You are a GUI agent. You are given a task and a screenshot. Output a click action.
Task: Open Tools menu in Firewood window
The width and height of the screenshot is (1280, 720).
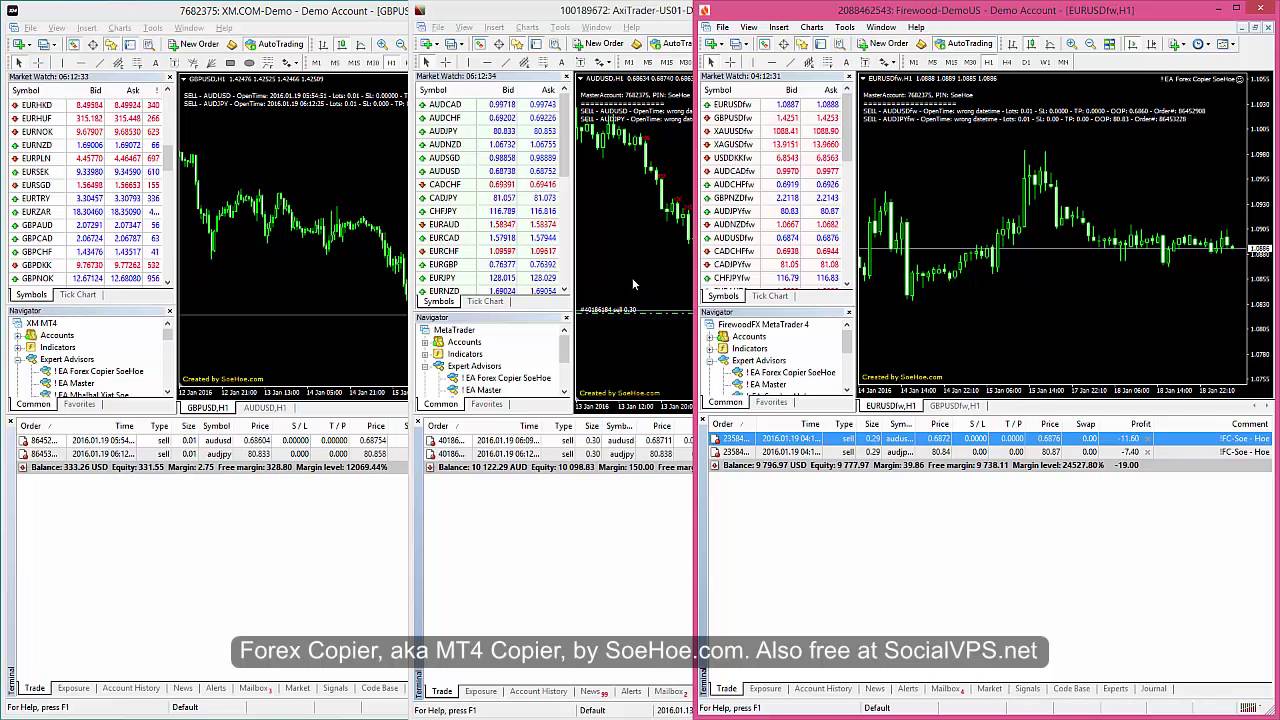tap(845, 27)
